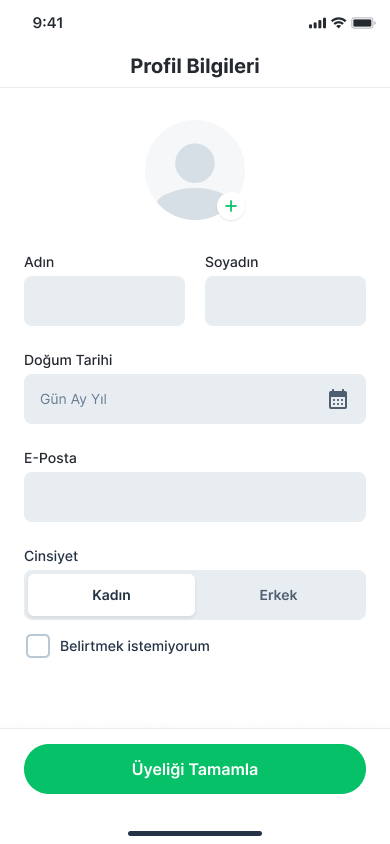Image resolution: width=390 pixels, height=844 pixels.
Task: Tap the Üyeliği Tamamla button
Action: 195,769
